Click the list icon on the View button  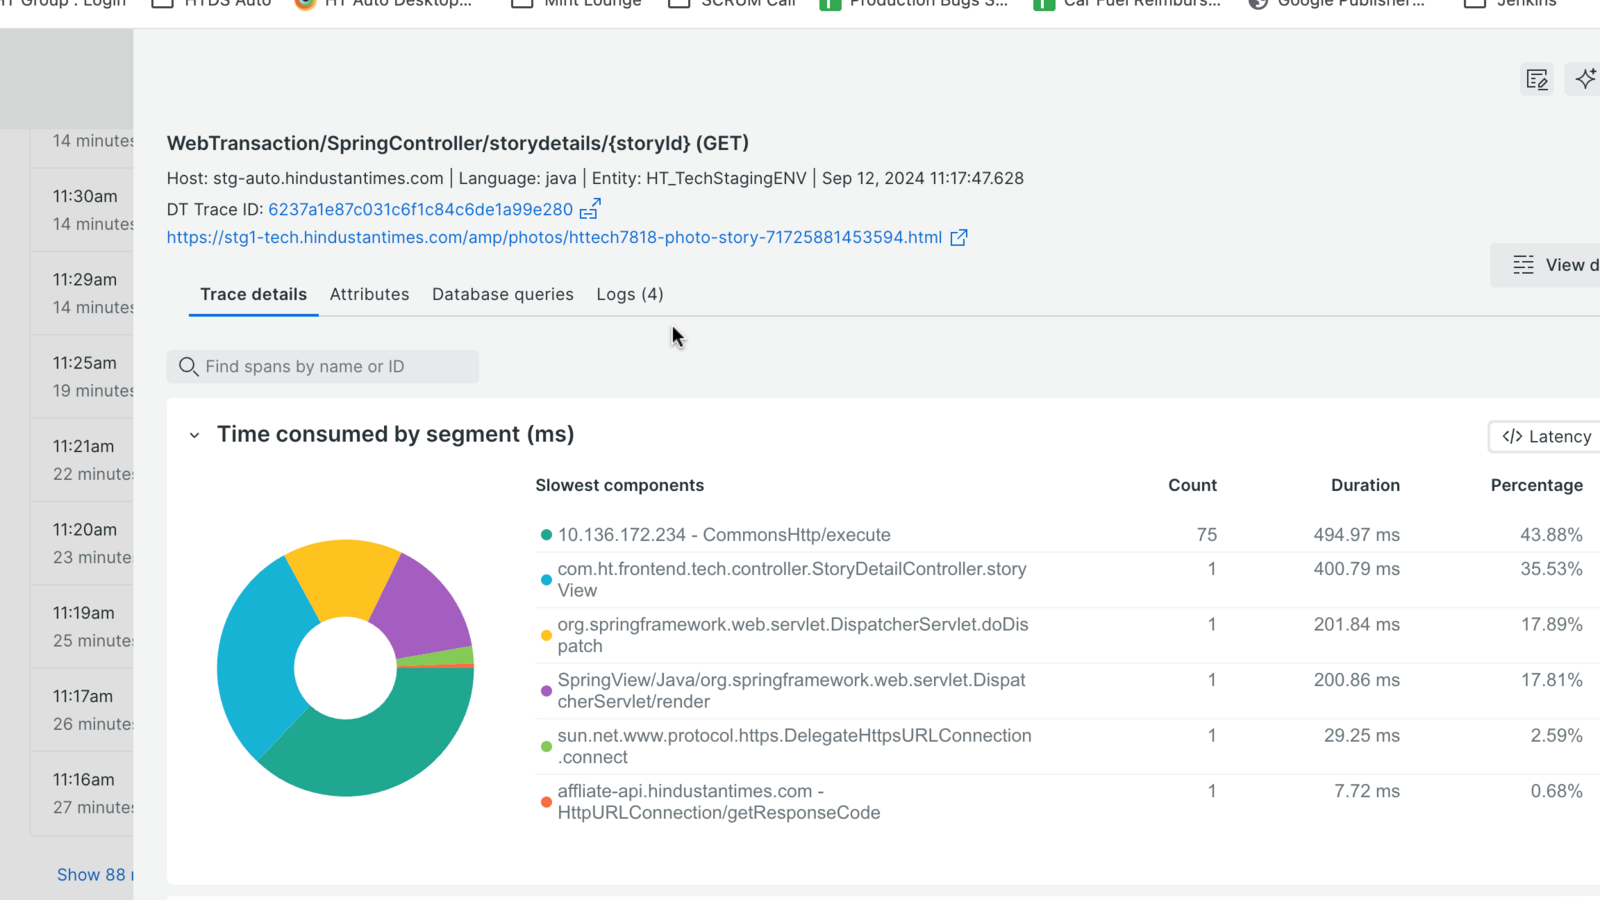click(1523, 265)
